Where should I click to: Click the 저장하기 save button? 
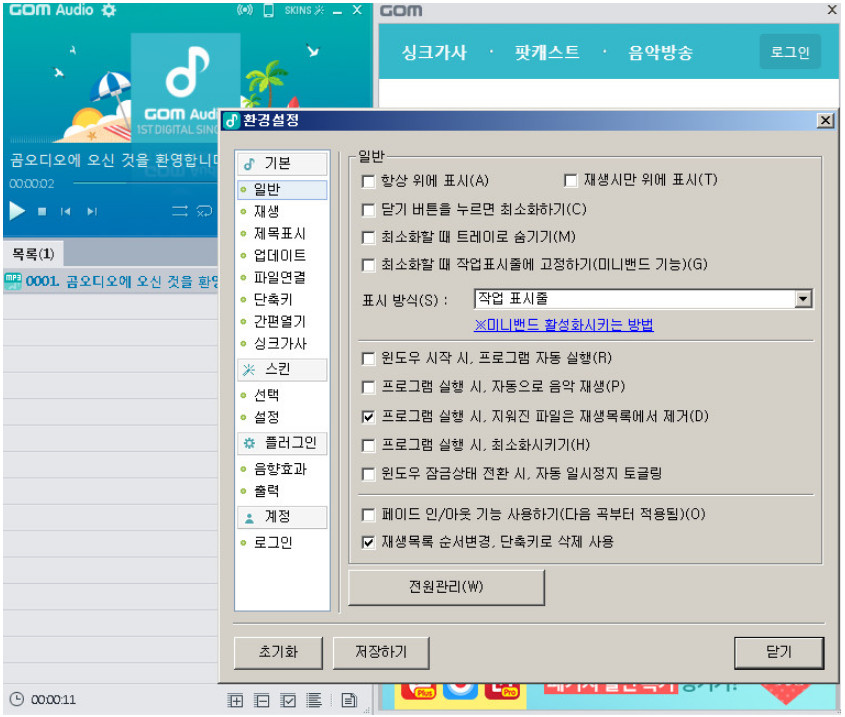(x=381, y=652)
